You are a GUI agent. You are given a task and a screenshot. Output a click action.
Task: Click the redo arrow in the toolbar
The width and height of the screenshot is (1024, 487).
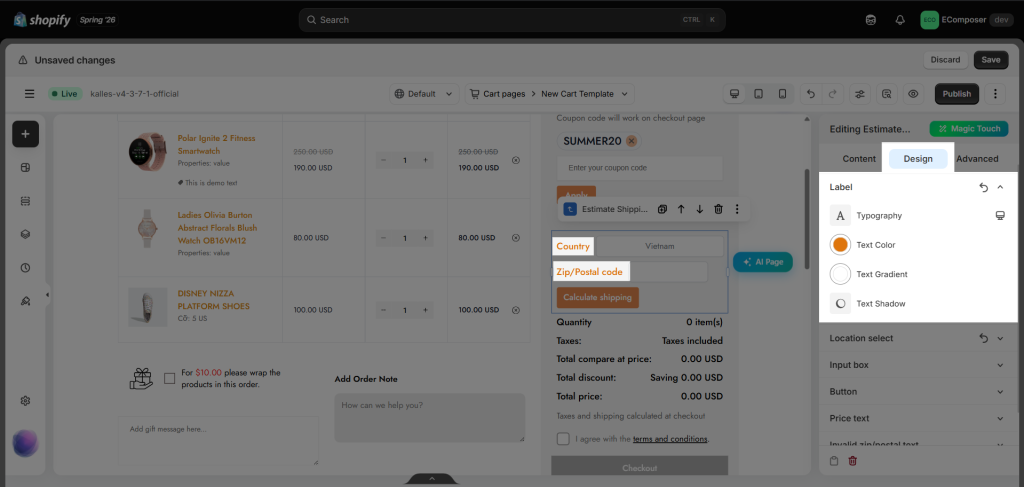(832, 94)
